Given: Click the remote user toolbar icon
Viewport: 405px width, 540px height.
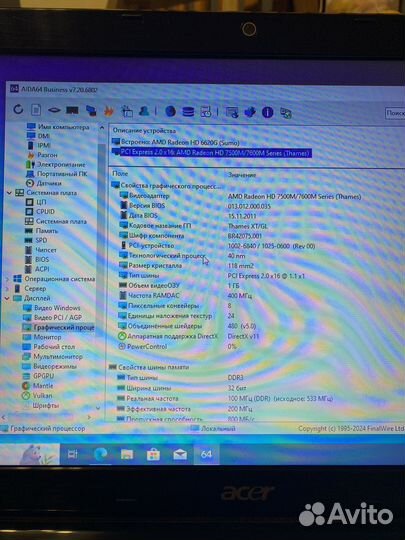Looking at the screenshot, I should click(x=144, y=111).
